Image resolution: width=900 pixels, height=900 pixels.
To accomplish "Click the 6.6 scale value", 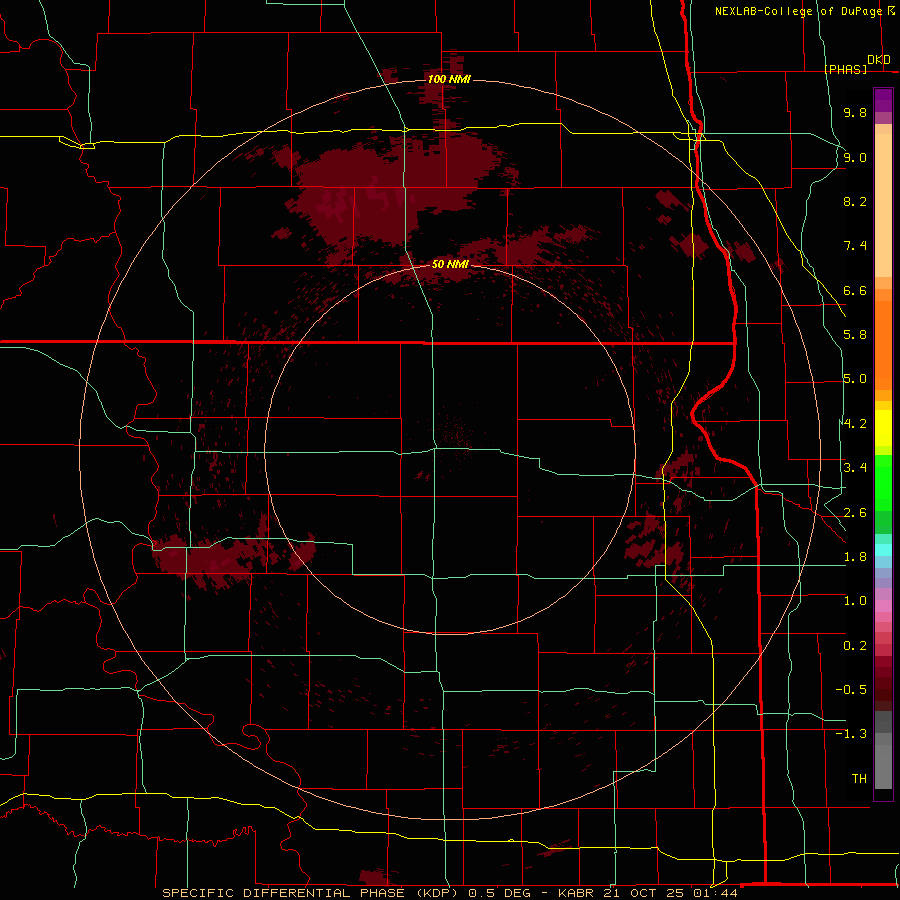I will pos(855,290).
